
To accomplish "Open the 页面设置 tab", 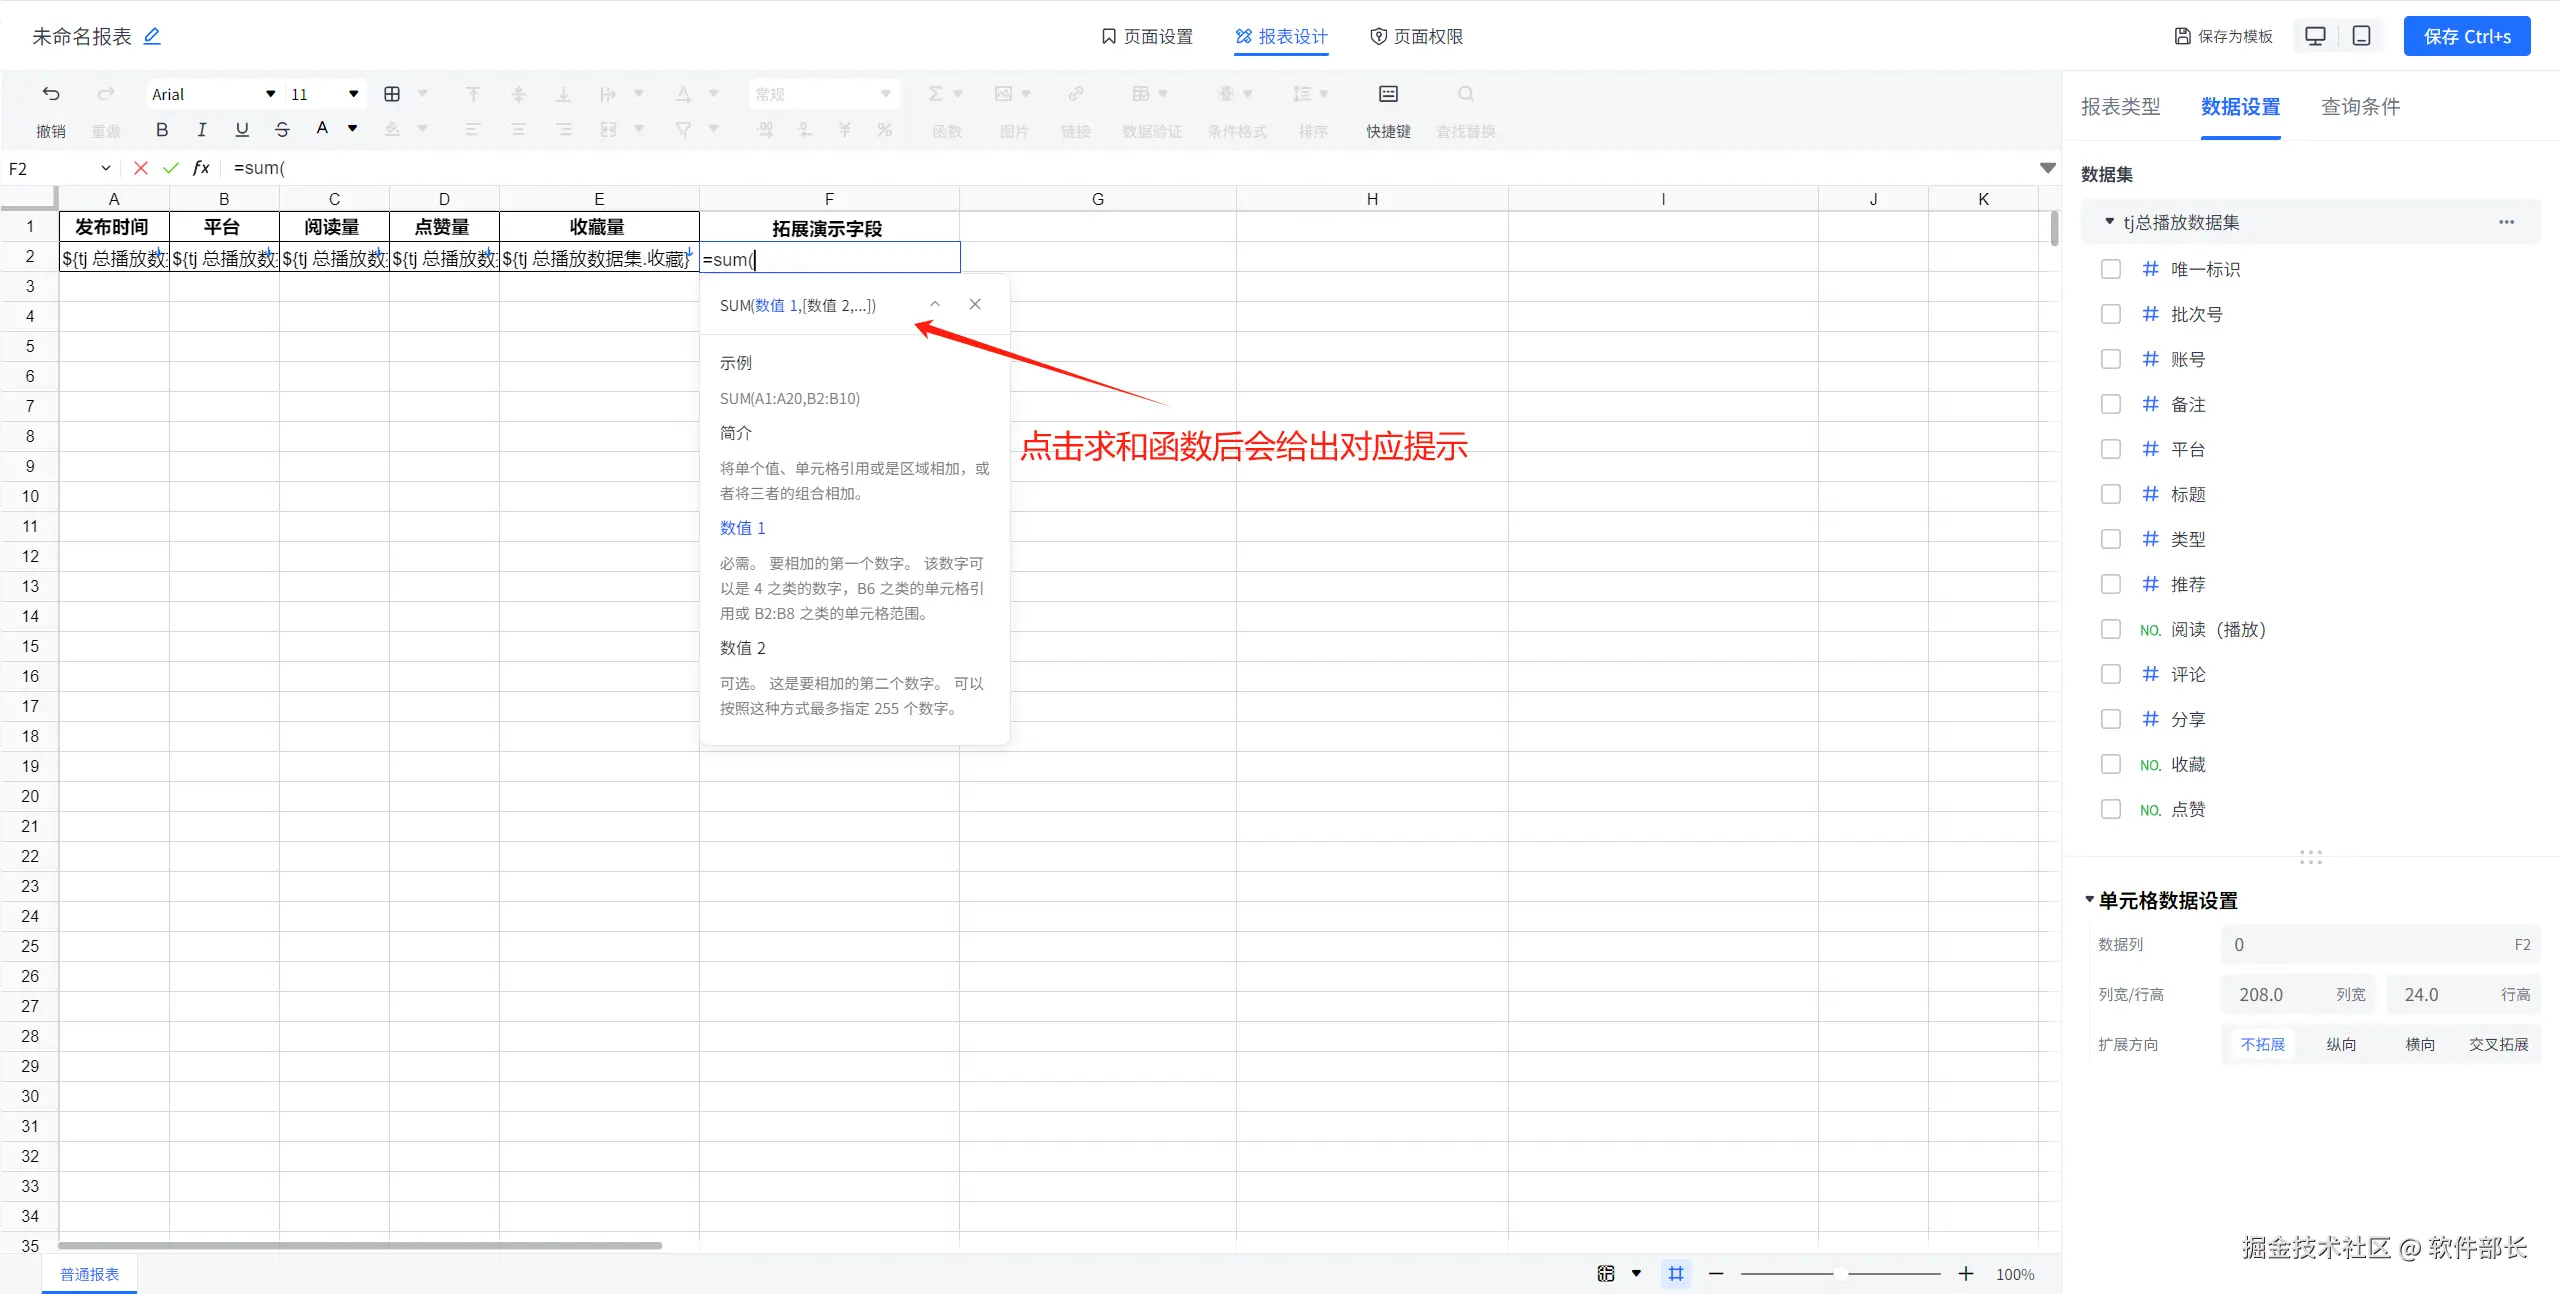I will pos(1147,37).
